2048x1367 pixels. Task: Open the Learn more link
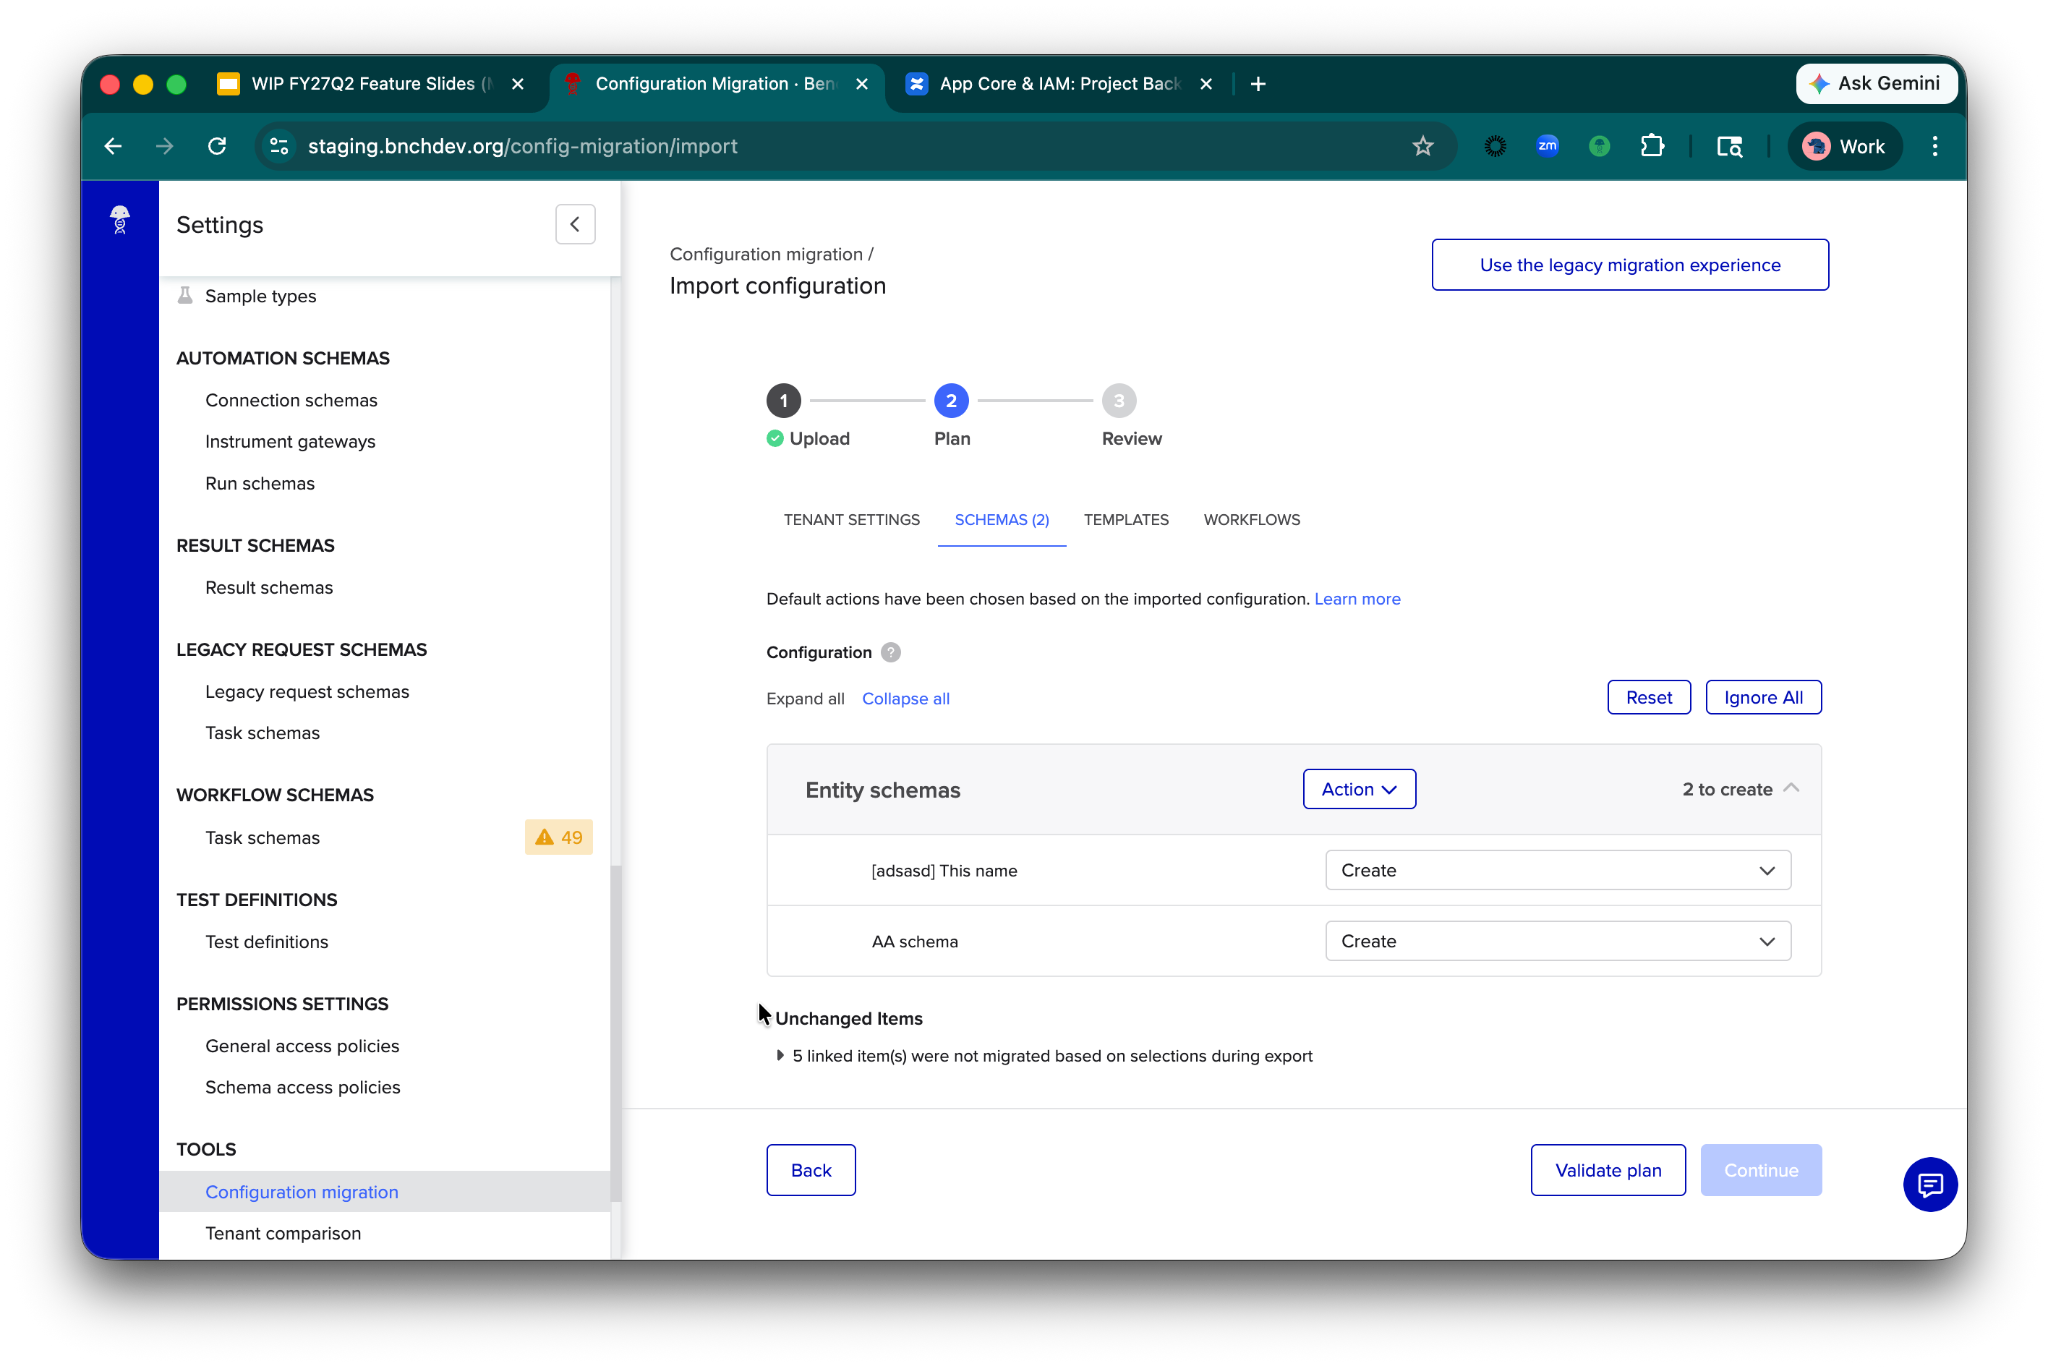(x=1357, y=598)
